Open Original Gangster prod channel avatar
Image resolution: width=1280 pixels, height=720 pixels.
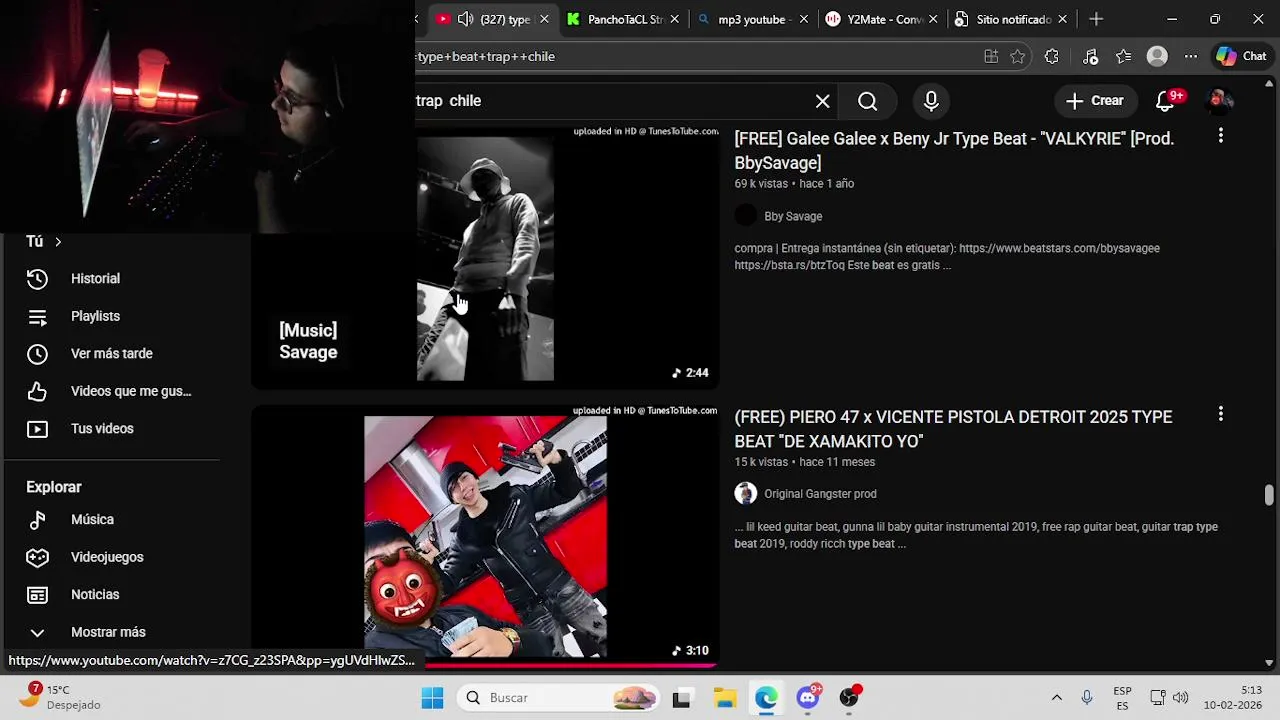tap(746, 493)
